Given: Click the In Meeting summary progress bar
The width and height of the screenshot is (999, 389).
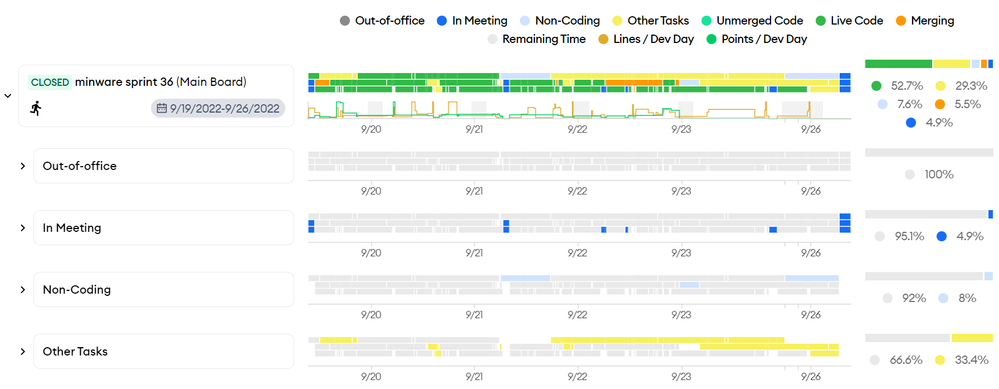Looking at the screenshot, I should click(929, 215).
